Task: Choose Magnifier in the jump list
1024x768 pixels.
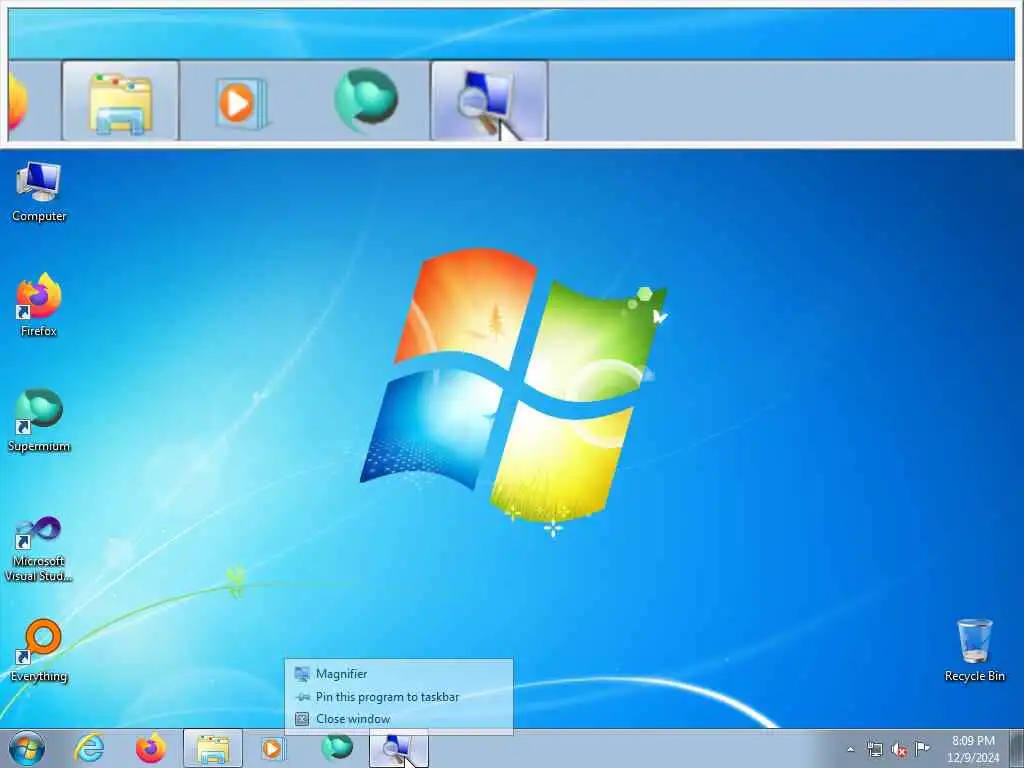Action: tap(398, 673)
